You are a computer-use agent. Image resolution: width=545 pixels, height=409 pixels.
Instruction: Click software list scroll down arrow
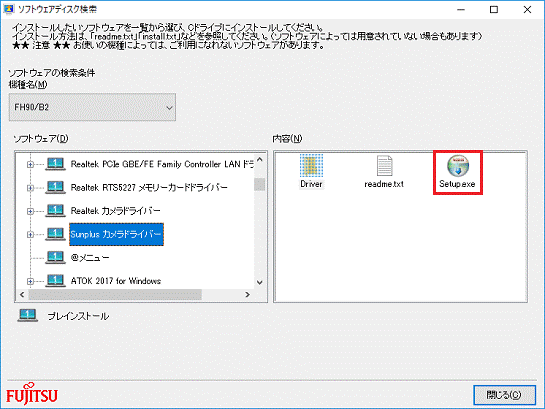click(x=260, y=282)
